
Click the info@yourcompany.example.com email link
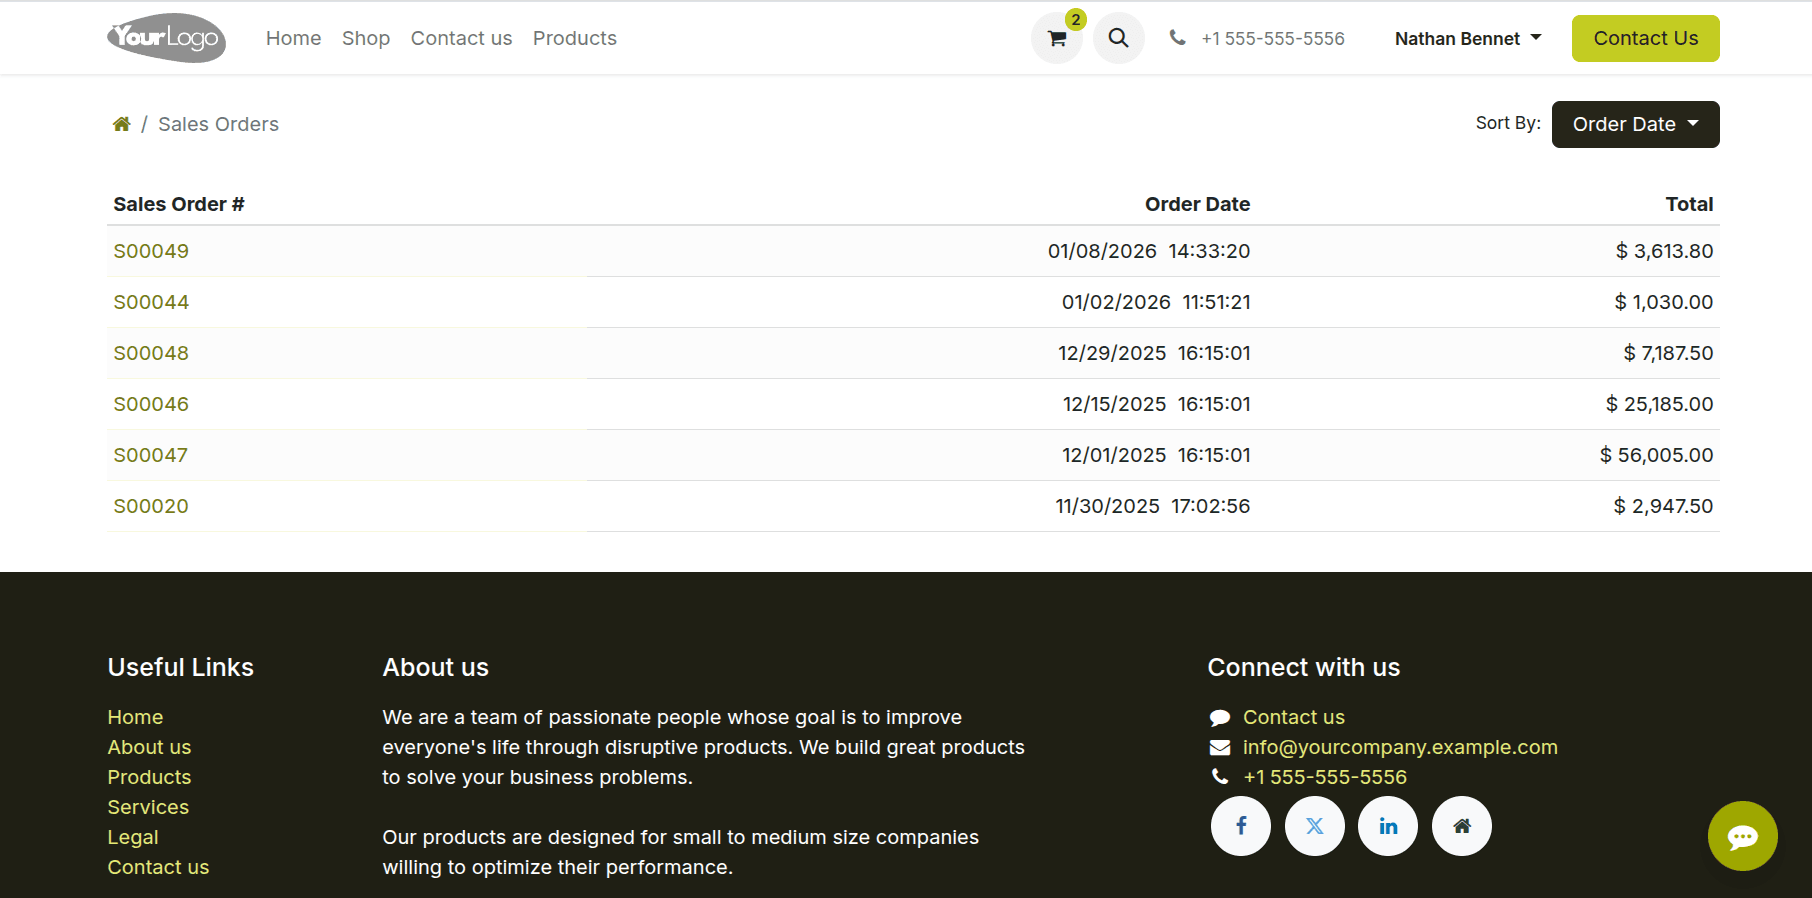coord(1399,747)
